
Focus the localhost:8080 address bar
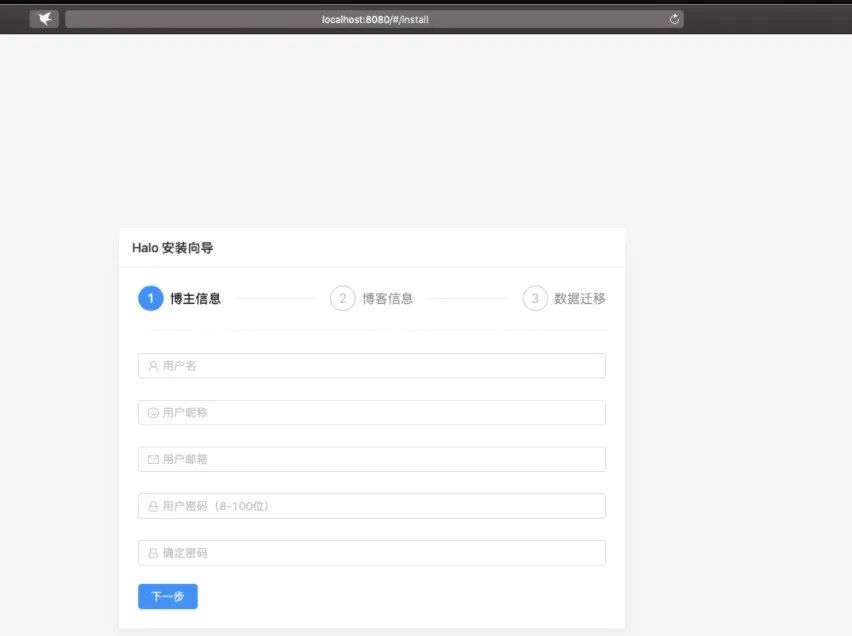click(x=374, y=19)
